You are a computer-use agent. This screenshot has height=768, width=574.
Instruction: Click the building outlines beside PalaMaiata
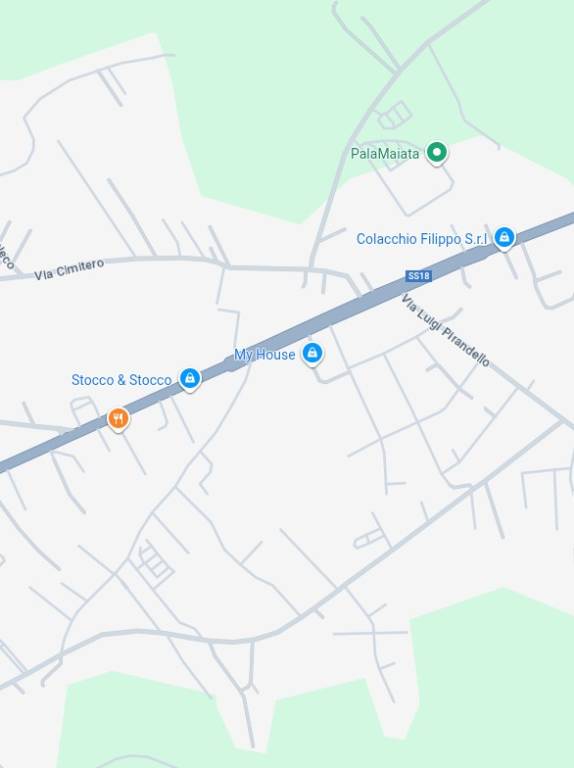394,116
